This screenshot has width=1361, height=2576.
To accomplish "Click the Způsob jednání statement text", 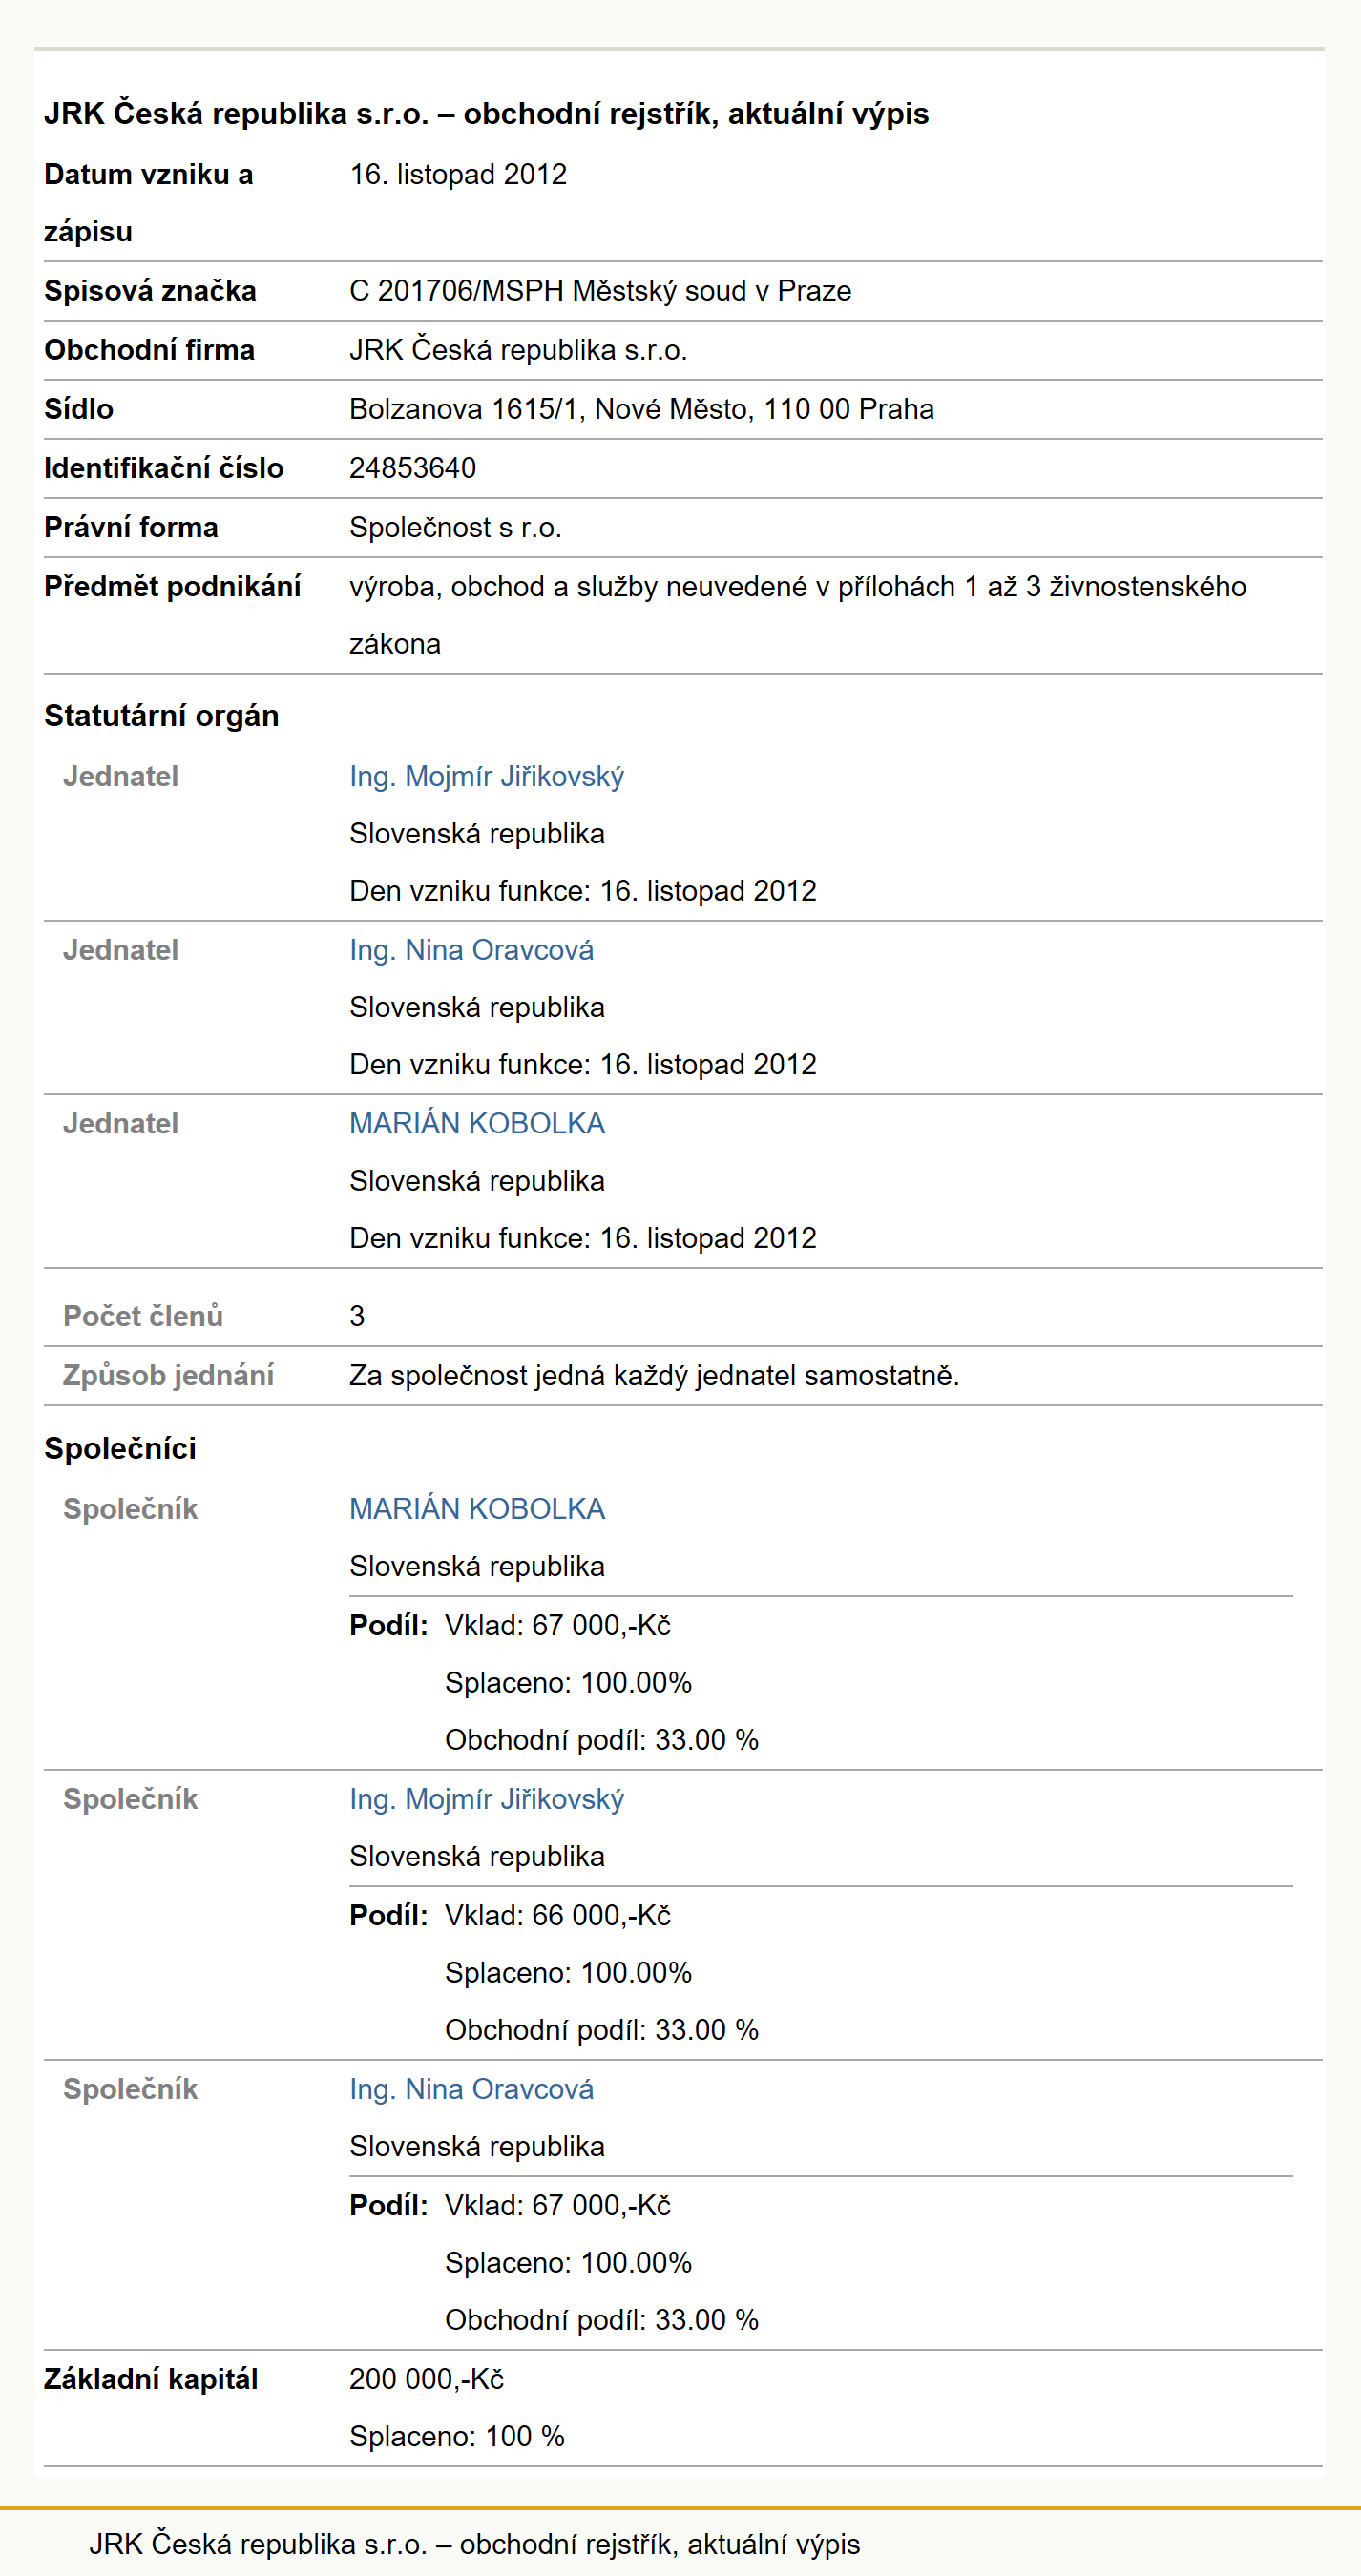I will tap(654, 1376).
